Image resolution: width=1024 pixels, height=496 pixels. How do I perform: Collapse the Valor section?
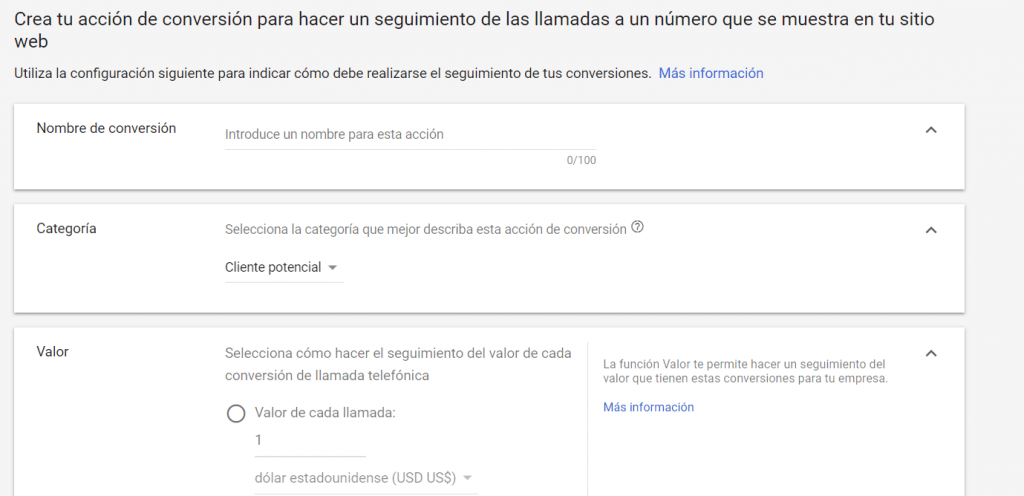(931, 354)
